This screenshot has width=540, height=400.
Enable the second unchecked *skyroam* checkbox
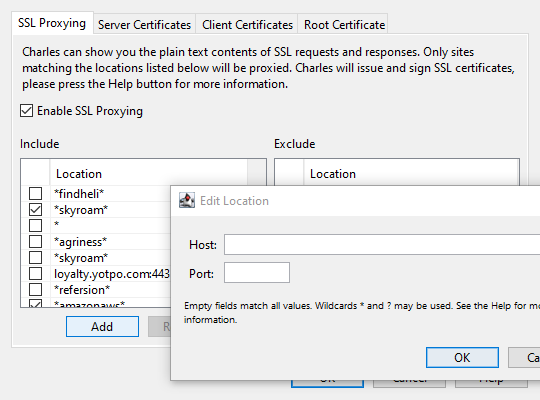point(35,258)
